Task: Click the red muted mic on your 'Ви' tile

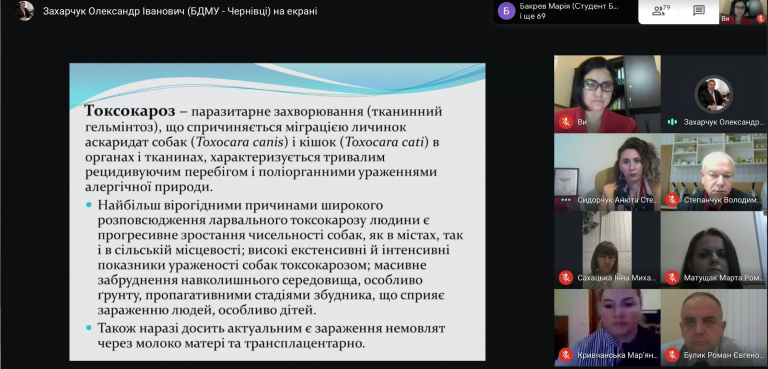Action: [x=566, y=122]
